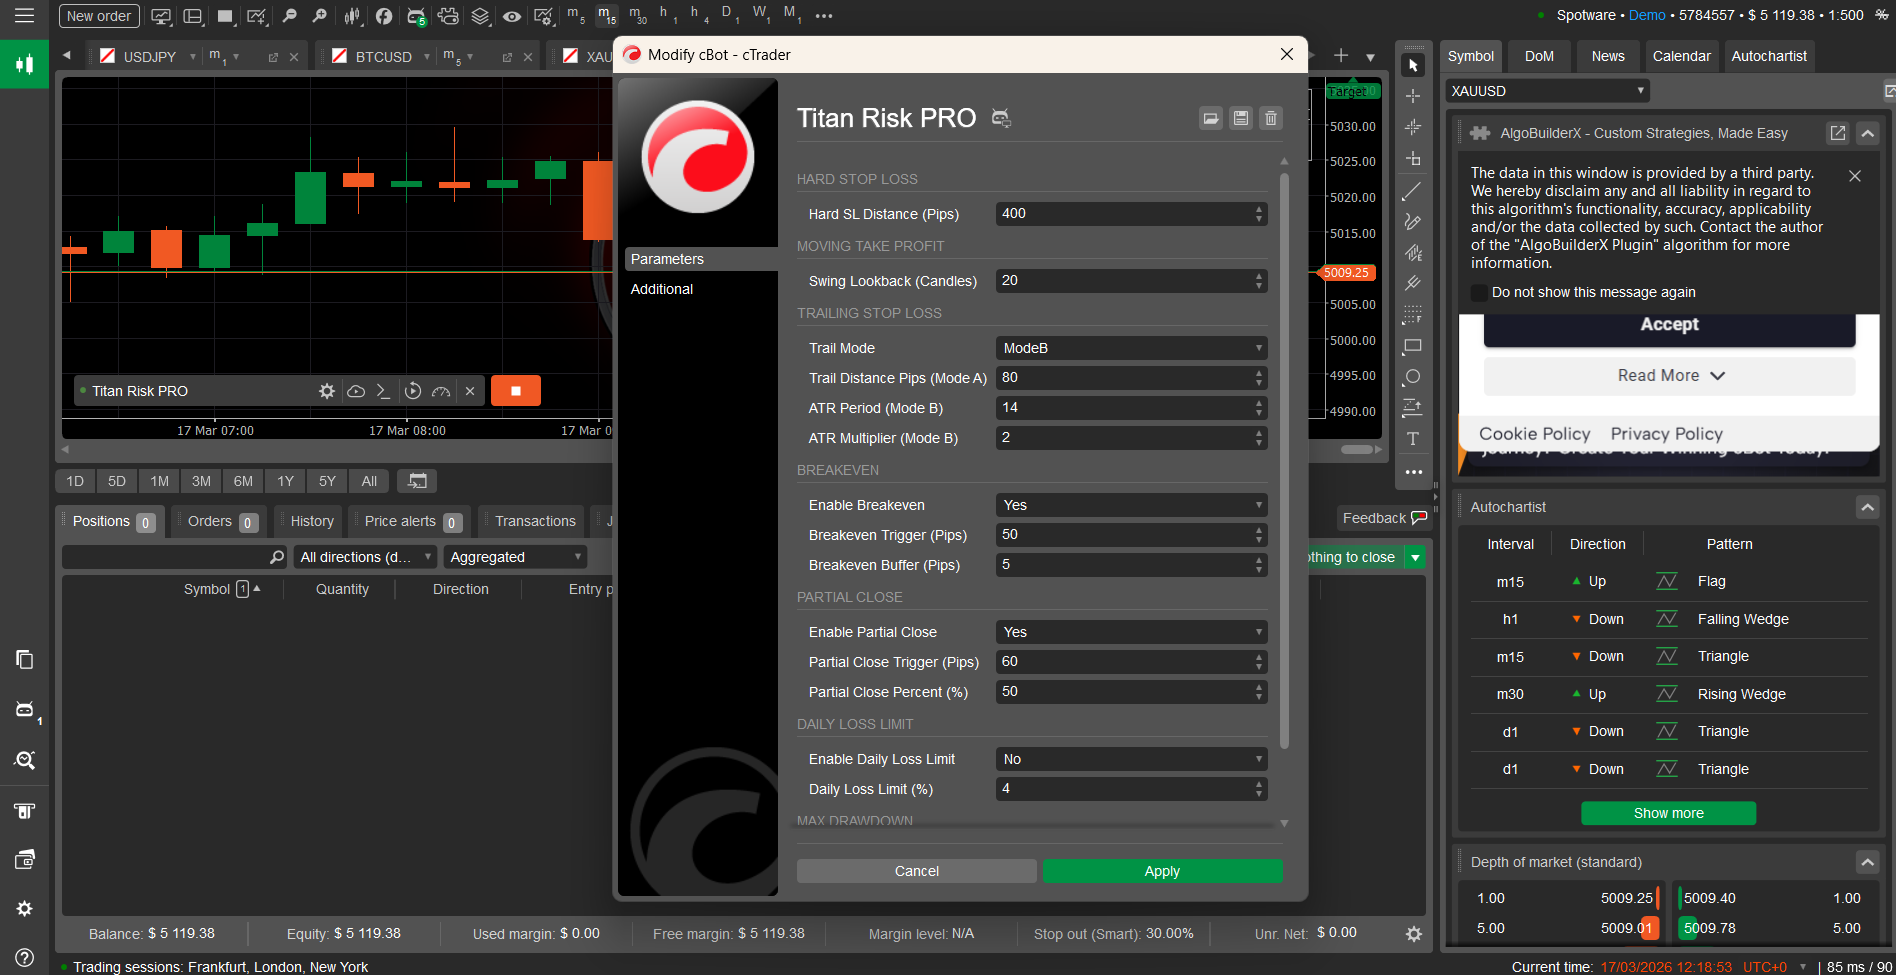Open Titan Risk PRO gear settings
This screenshot has height=975, width=1896.
click(x=327, y=391)
